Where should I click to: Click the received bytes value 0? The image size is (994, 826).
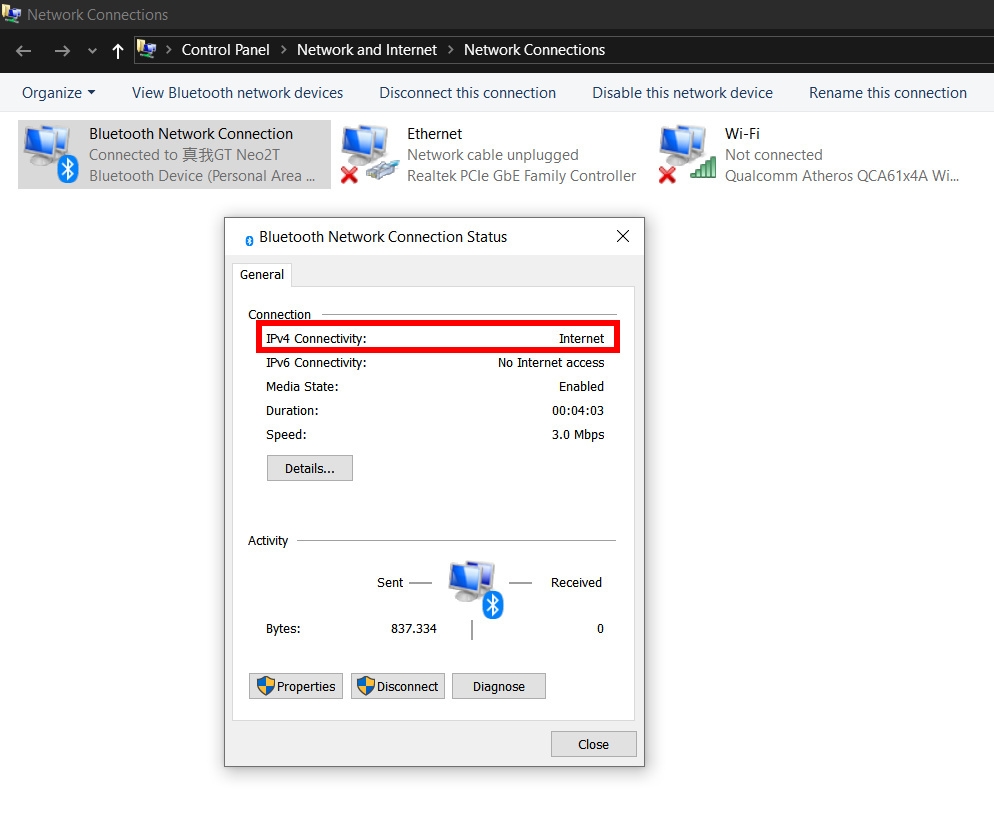[x=600, y=629]
